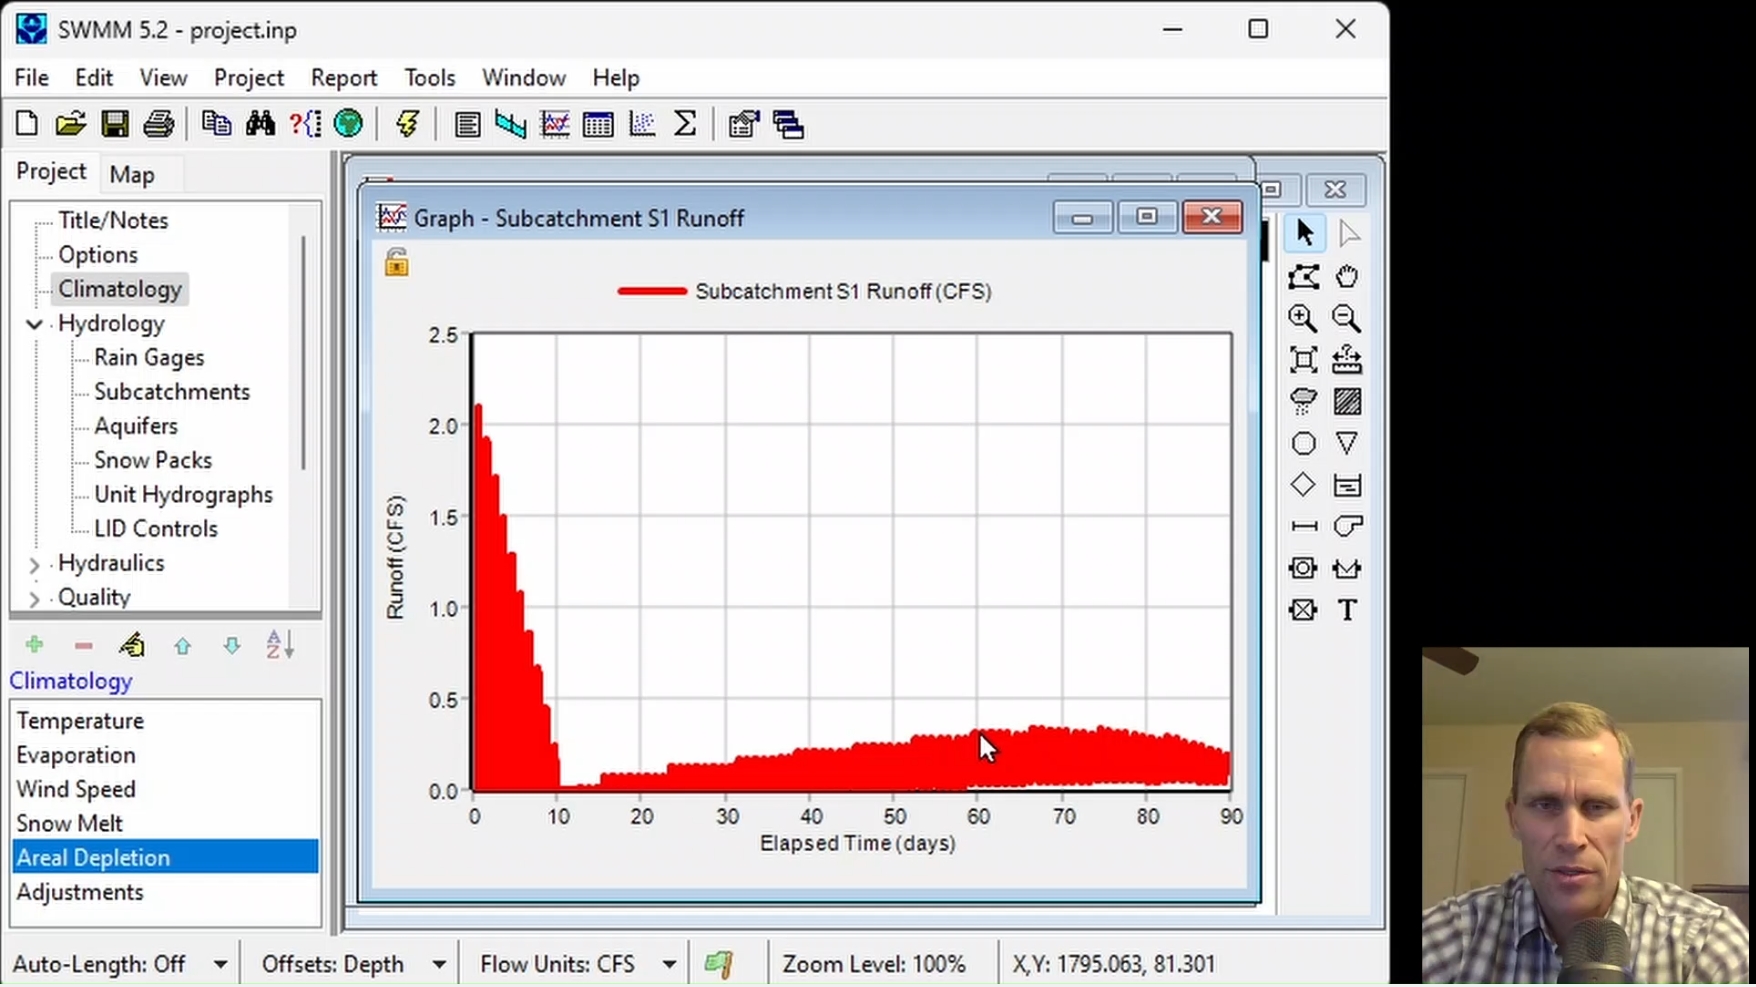Image resolution: width=1756 pixels, height=987 pixels.
Task: Create a time series plot
Action: (555, 124)
